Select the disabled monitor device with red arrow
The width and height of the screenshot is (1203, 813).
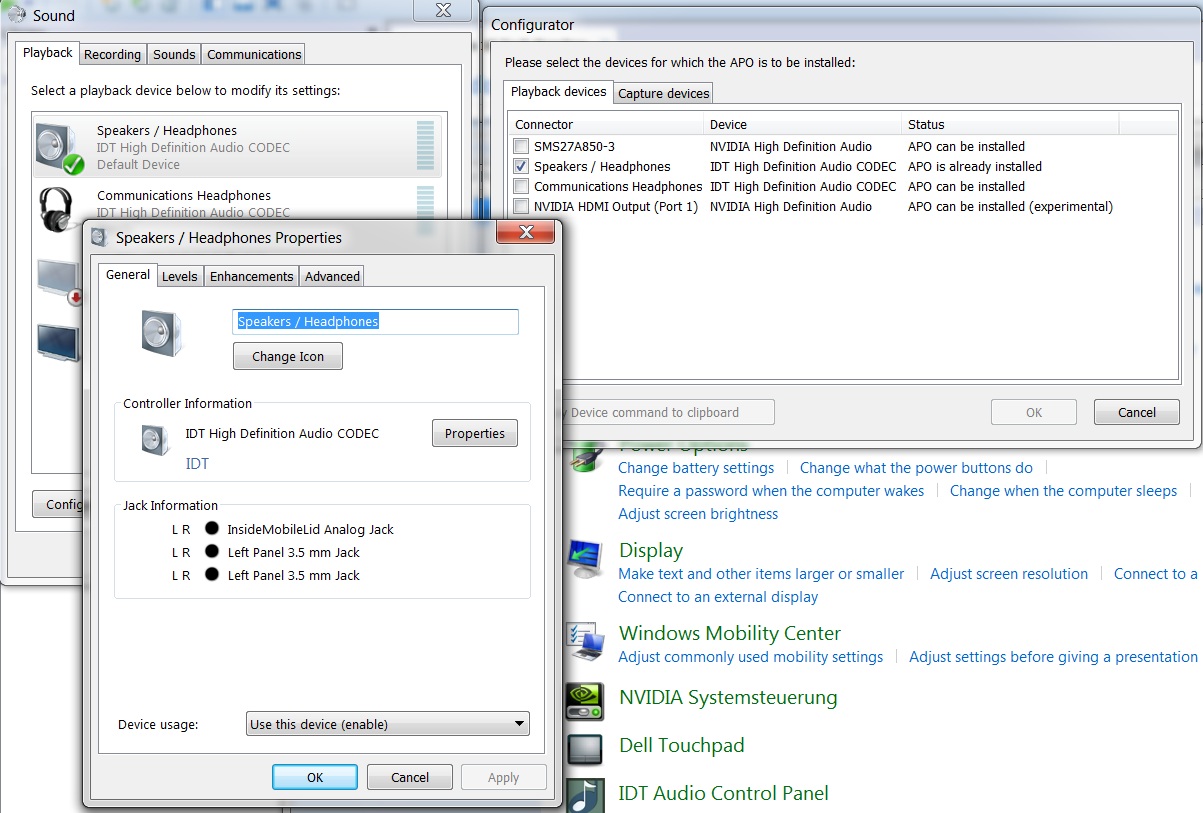tap(59, 282)
